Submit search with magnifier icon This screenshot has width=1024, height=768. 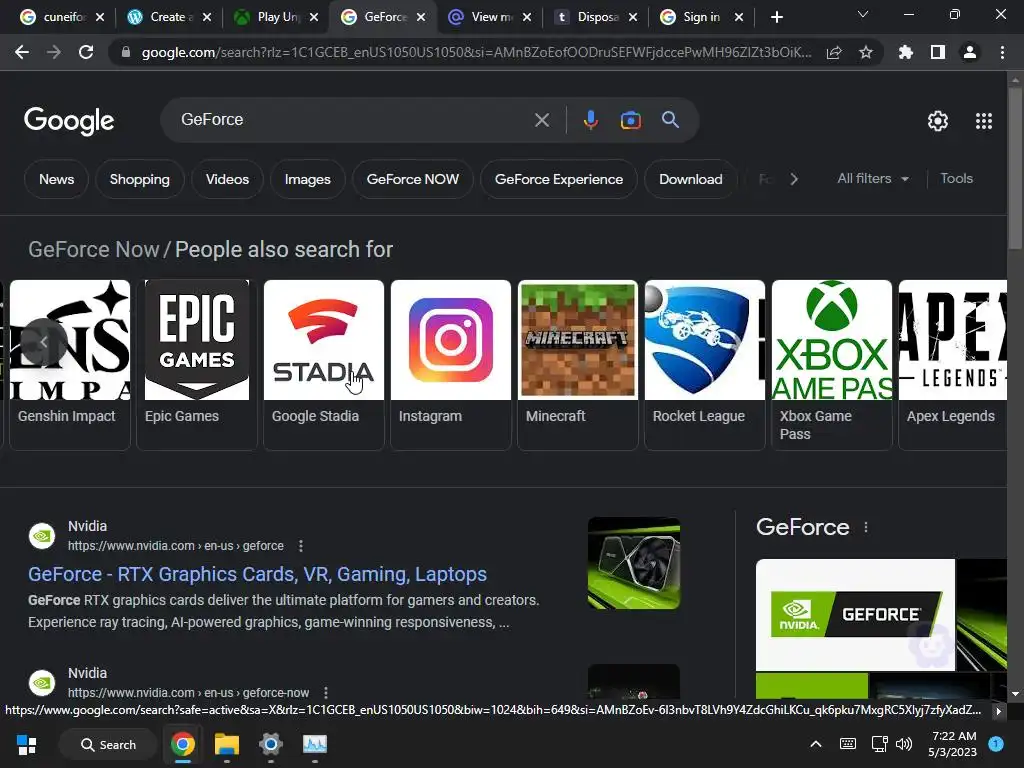tap(670, 120)
